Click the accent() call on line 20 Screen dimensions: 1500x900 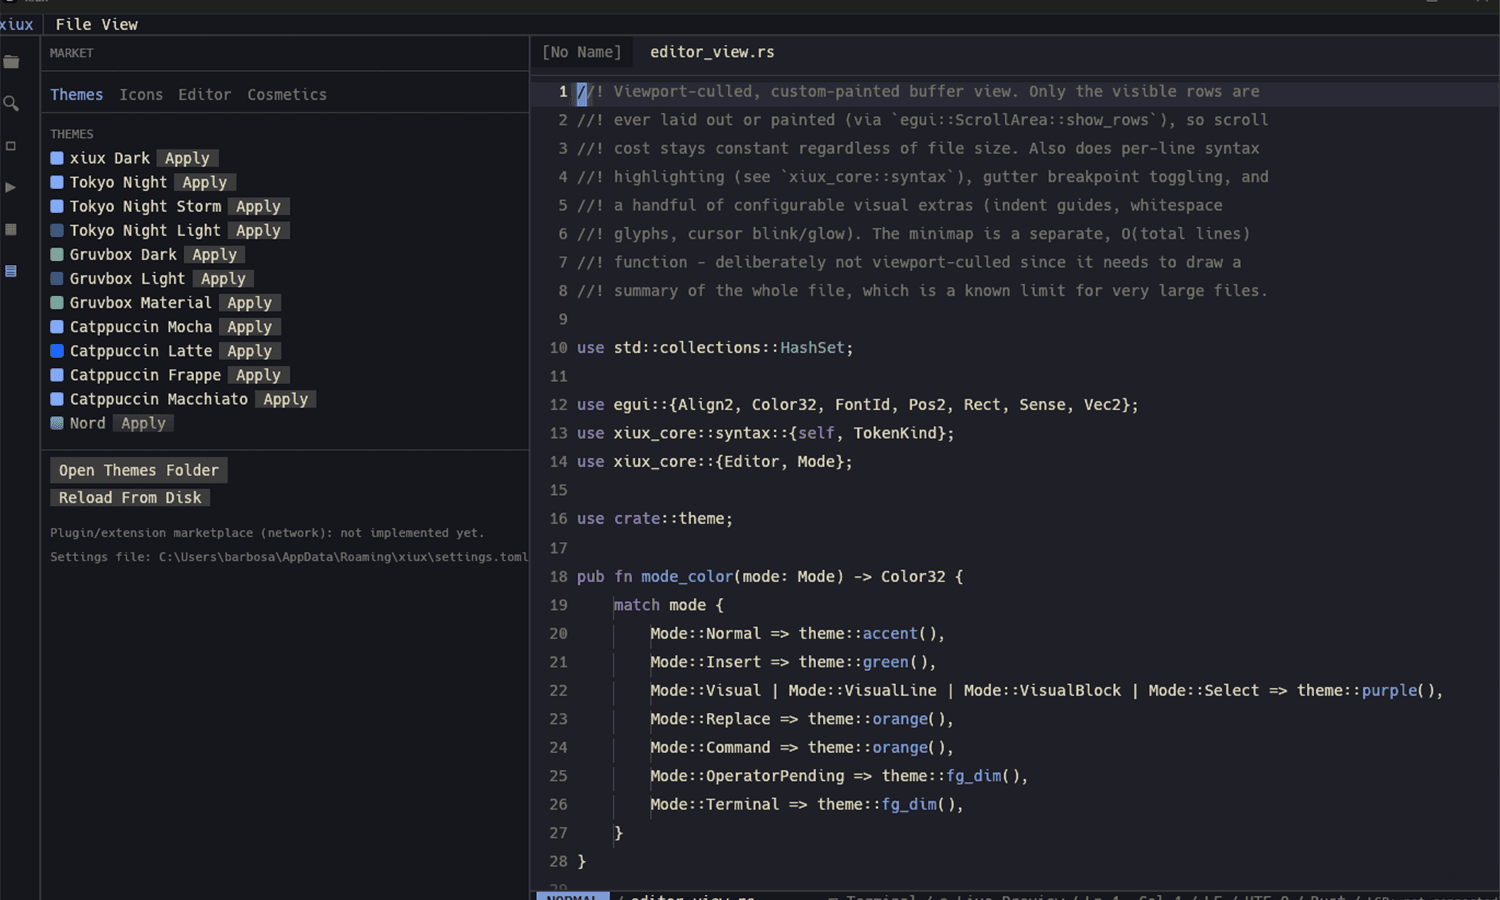pyautogui.click(x=899, y=633)
